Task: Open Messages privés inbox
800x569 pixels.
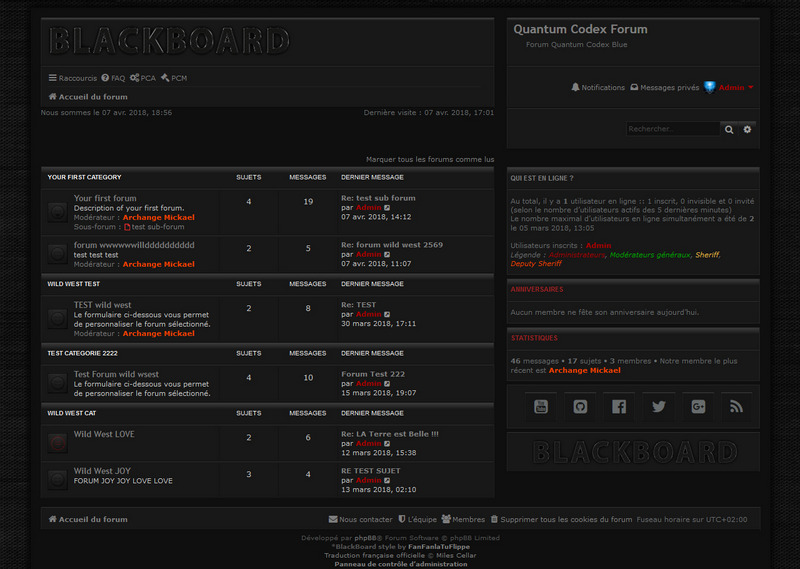Action: (x=664, y=88)
